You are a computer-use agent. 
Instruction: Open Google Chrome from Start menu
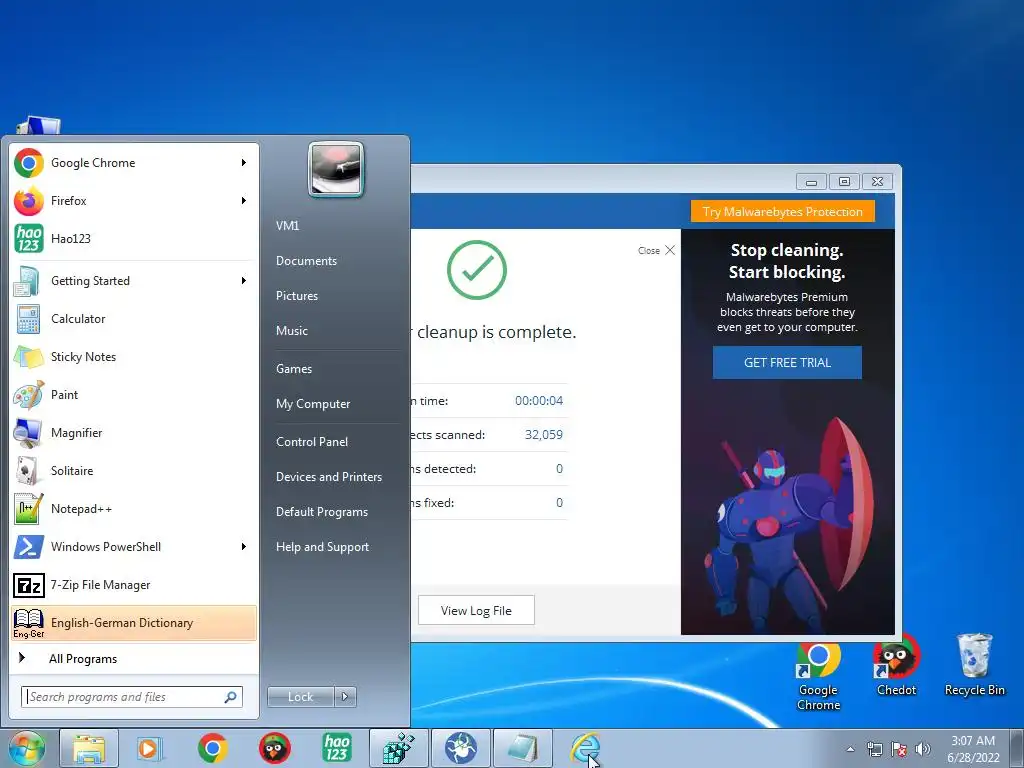point(134,163)
